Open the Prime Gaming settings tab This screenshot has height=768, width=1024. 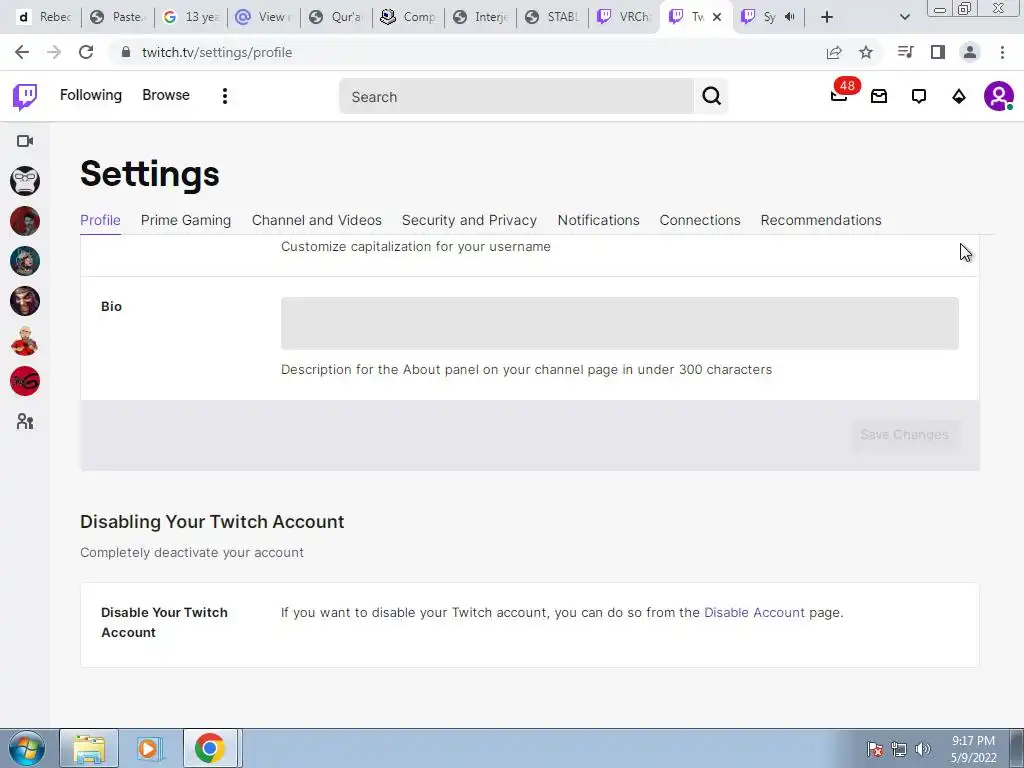pyautogui.click(x=185, y=220)
